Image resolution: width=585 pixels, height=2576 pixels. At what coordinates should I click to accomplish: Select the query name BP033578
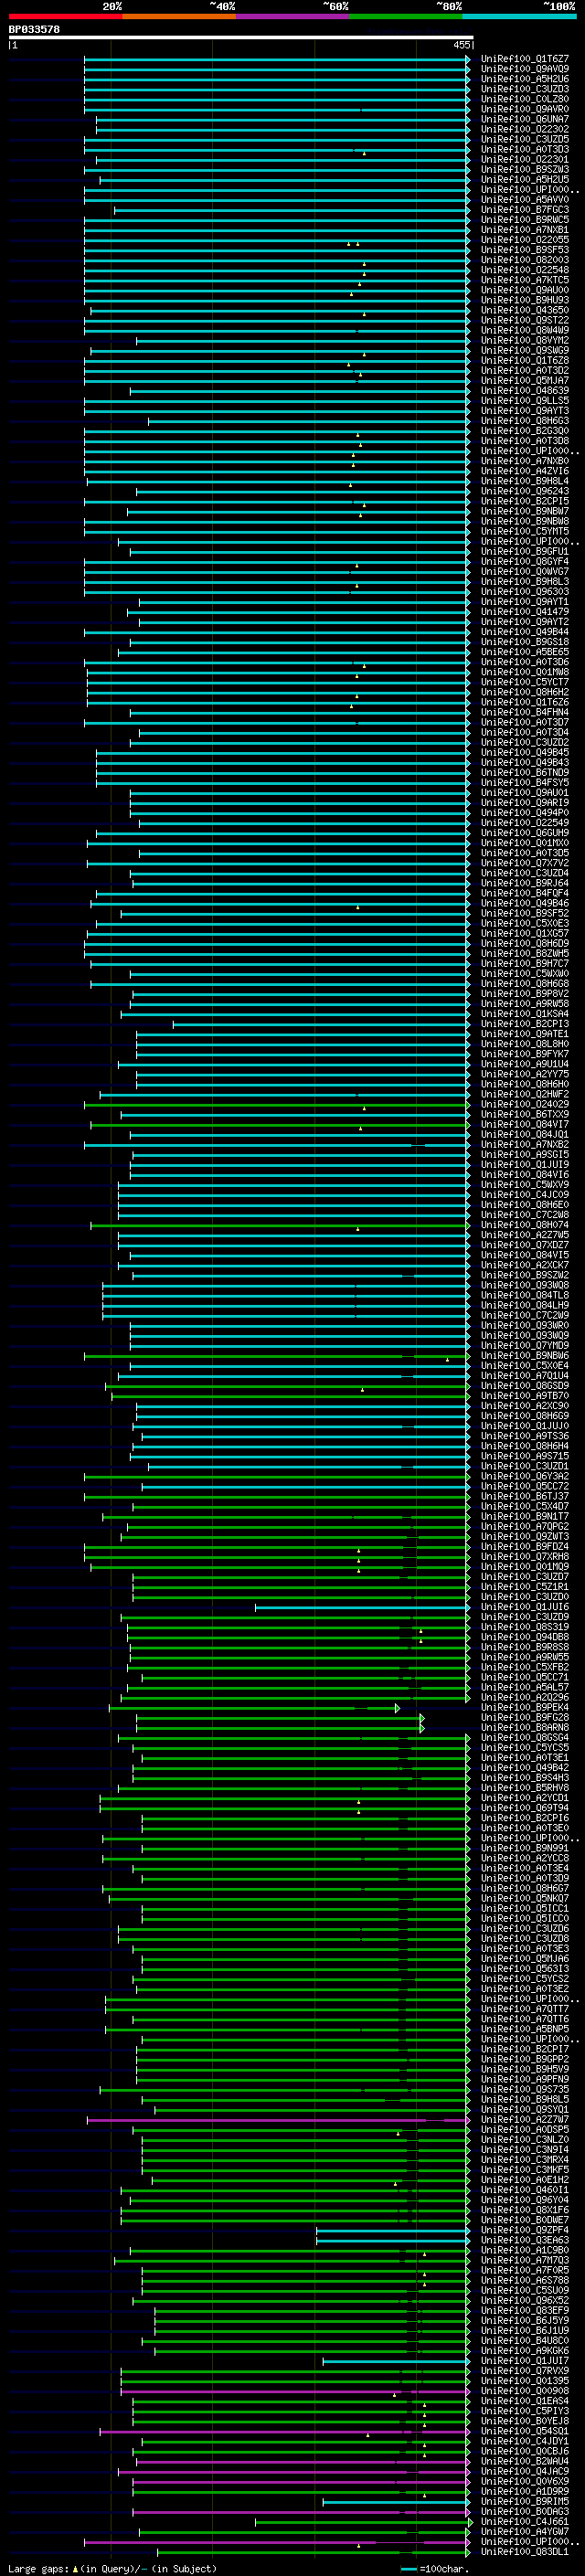(x=34, y=30)
